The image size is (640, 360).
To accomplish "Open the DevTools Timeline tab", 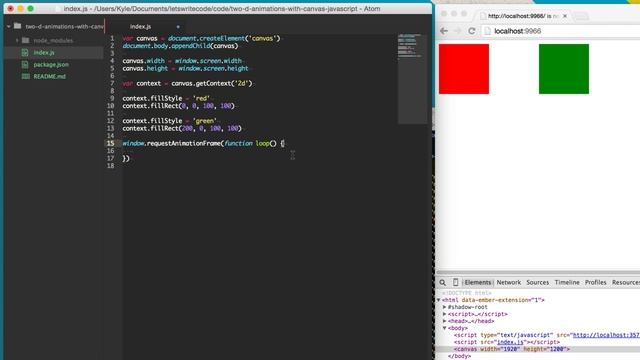I will (x=567, y=282).
